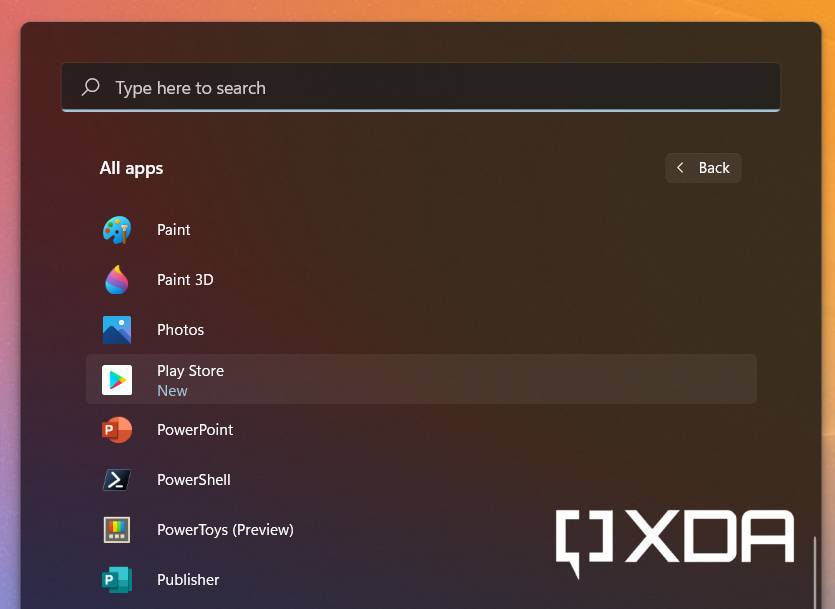Open PowerPoint
The image size is (835, 609).
coord(195,430)
